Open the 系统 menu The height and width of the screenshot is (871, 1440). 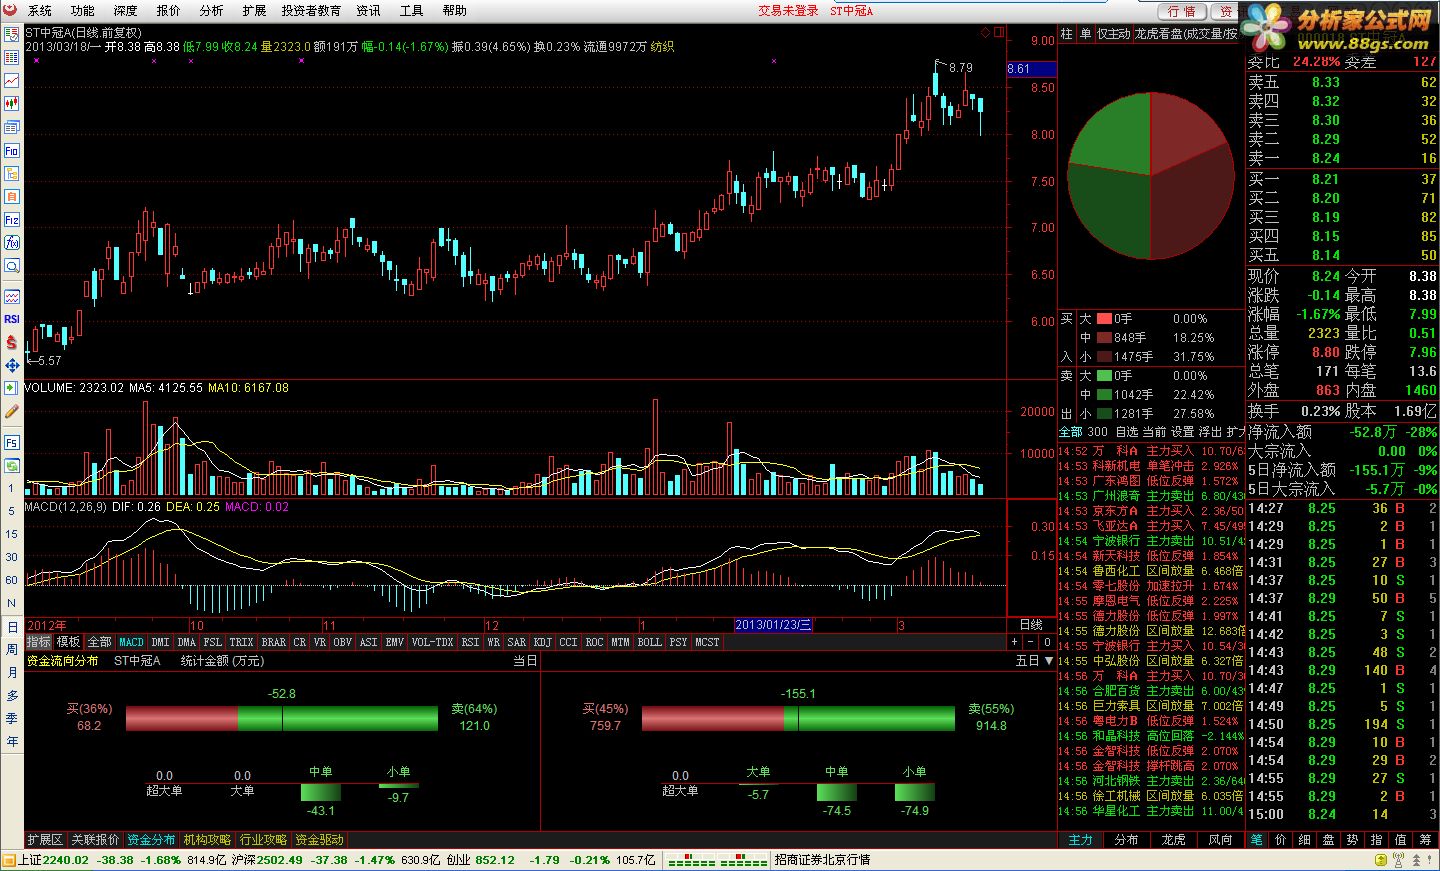click(x=40, y=11)
